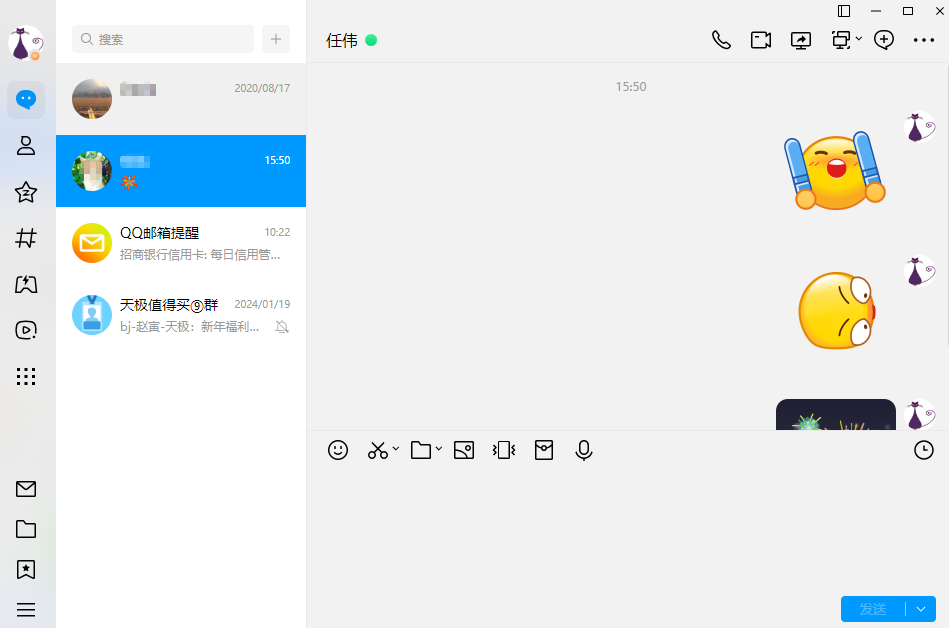Open the screen share icon
Image resolution: width=949 pixels, height=628 pixels.
point(801,40)
